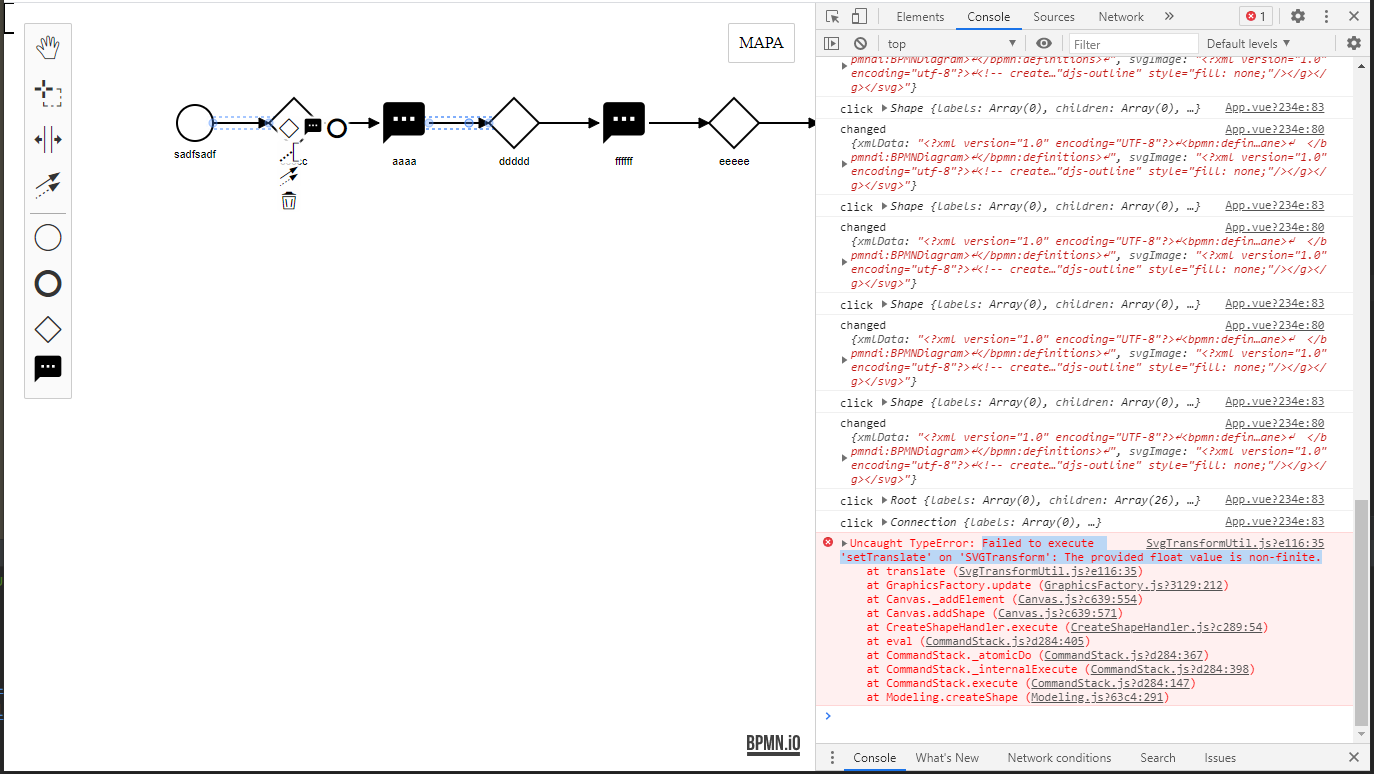Open the top frame context dropdown
Image resolution: width=1374 pixels, height=774 pixels.
pyautogui.click(x=950, y=43)
